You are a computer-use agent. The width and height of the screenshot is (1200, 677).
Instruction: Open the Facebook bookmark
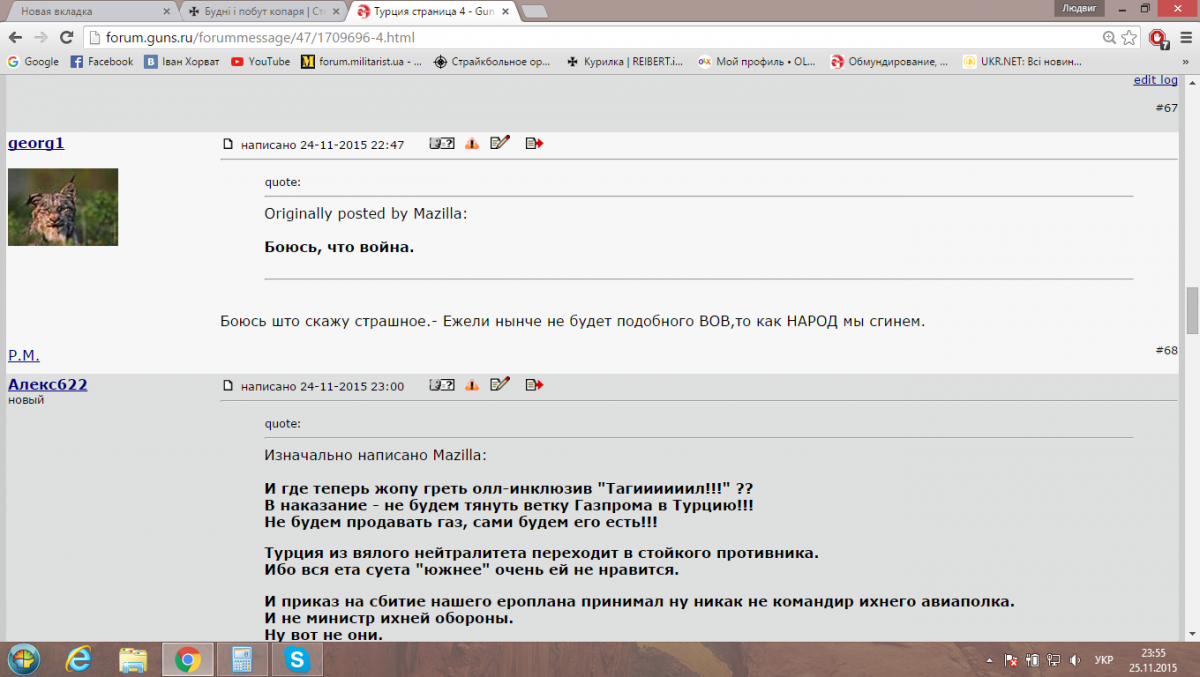pos(101,61)
